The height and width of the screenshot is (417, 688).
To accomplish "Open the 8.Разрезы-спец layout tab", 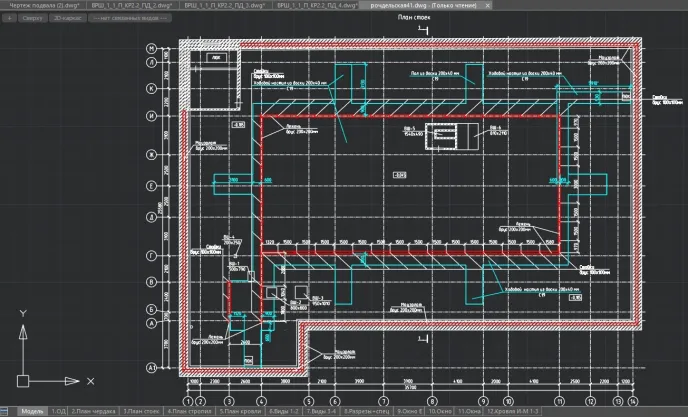I will [365, 411].
